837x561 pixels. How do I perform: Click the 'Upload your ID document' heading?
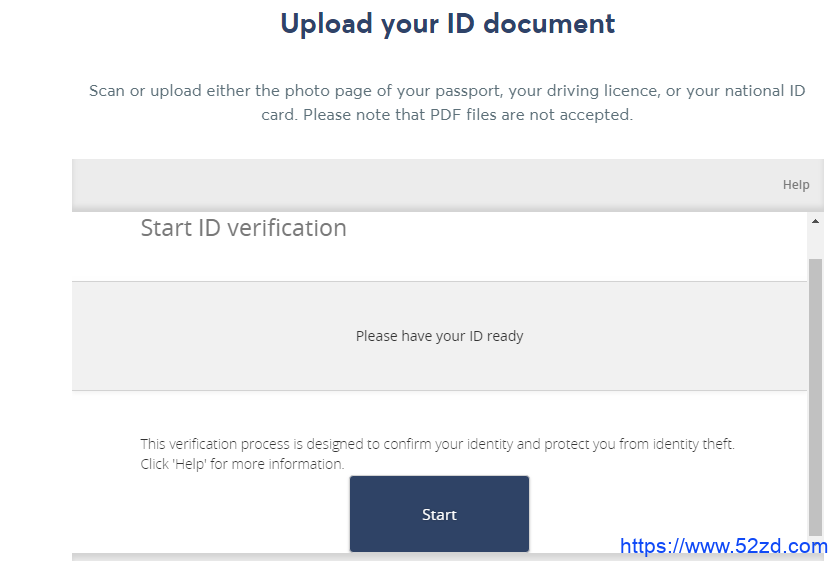tap(448, 24)
